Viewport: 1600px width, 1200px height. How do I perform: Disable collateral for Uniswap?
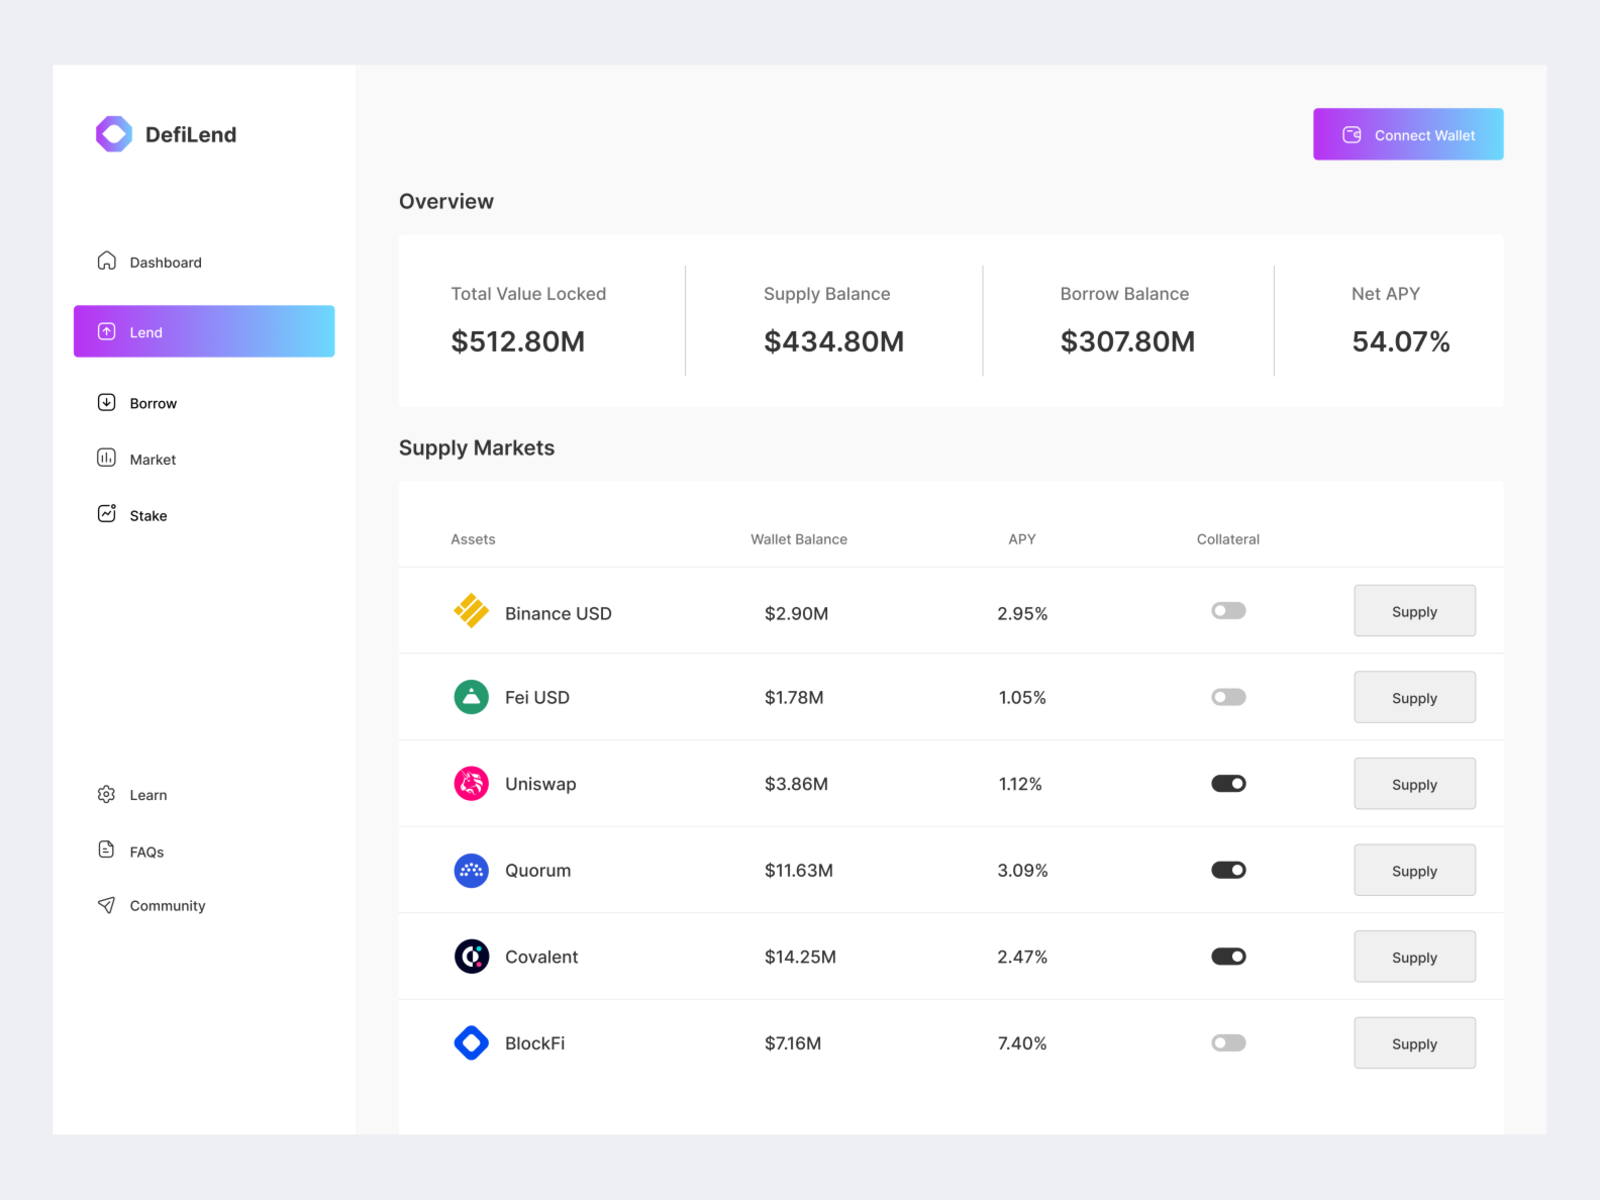1228,783
